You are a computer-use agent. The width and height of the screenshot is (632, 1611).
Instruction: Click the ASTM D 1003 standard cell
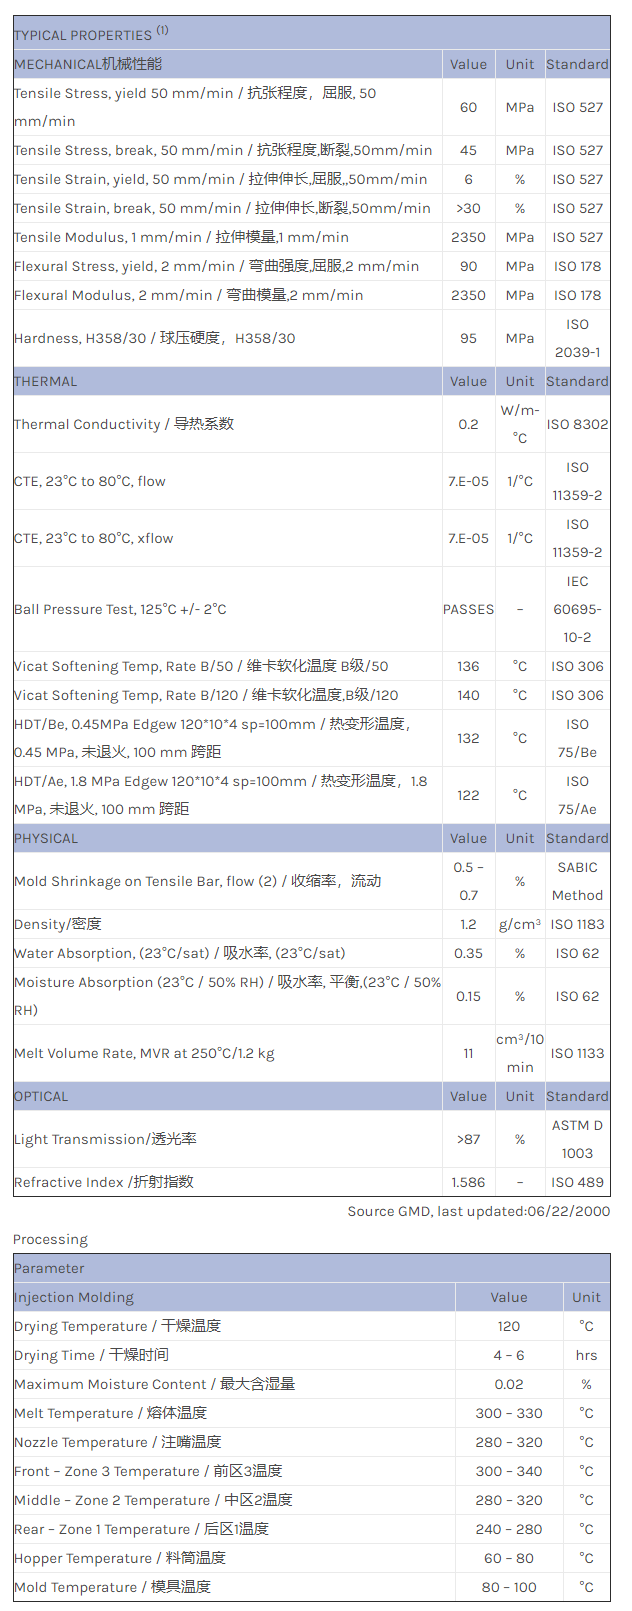click(x=577, y=1139)
